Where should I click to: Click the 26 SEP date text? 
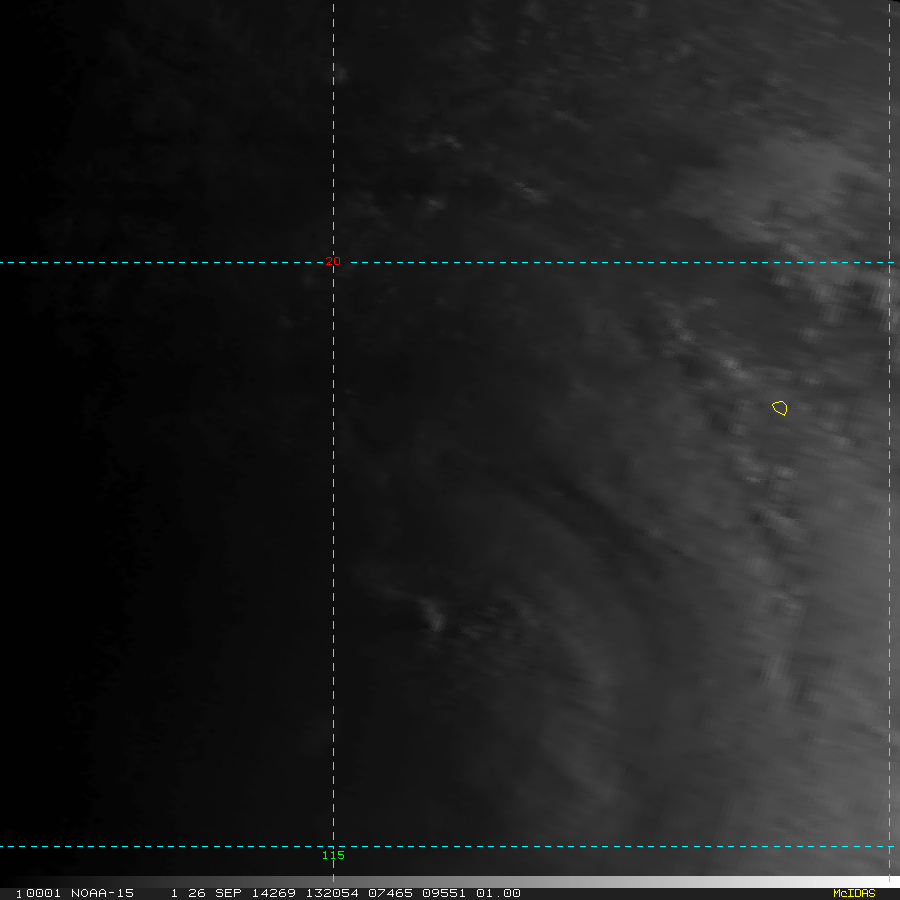[x=215, y=893]
